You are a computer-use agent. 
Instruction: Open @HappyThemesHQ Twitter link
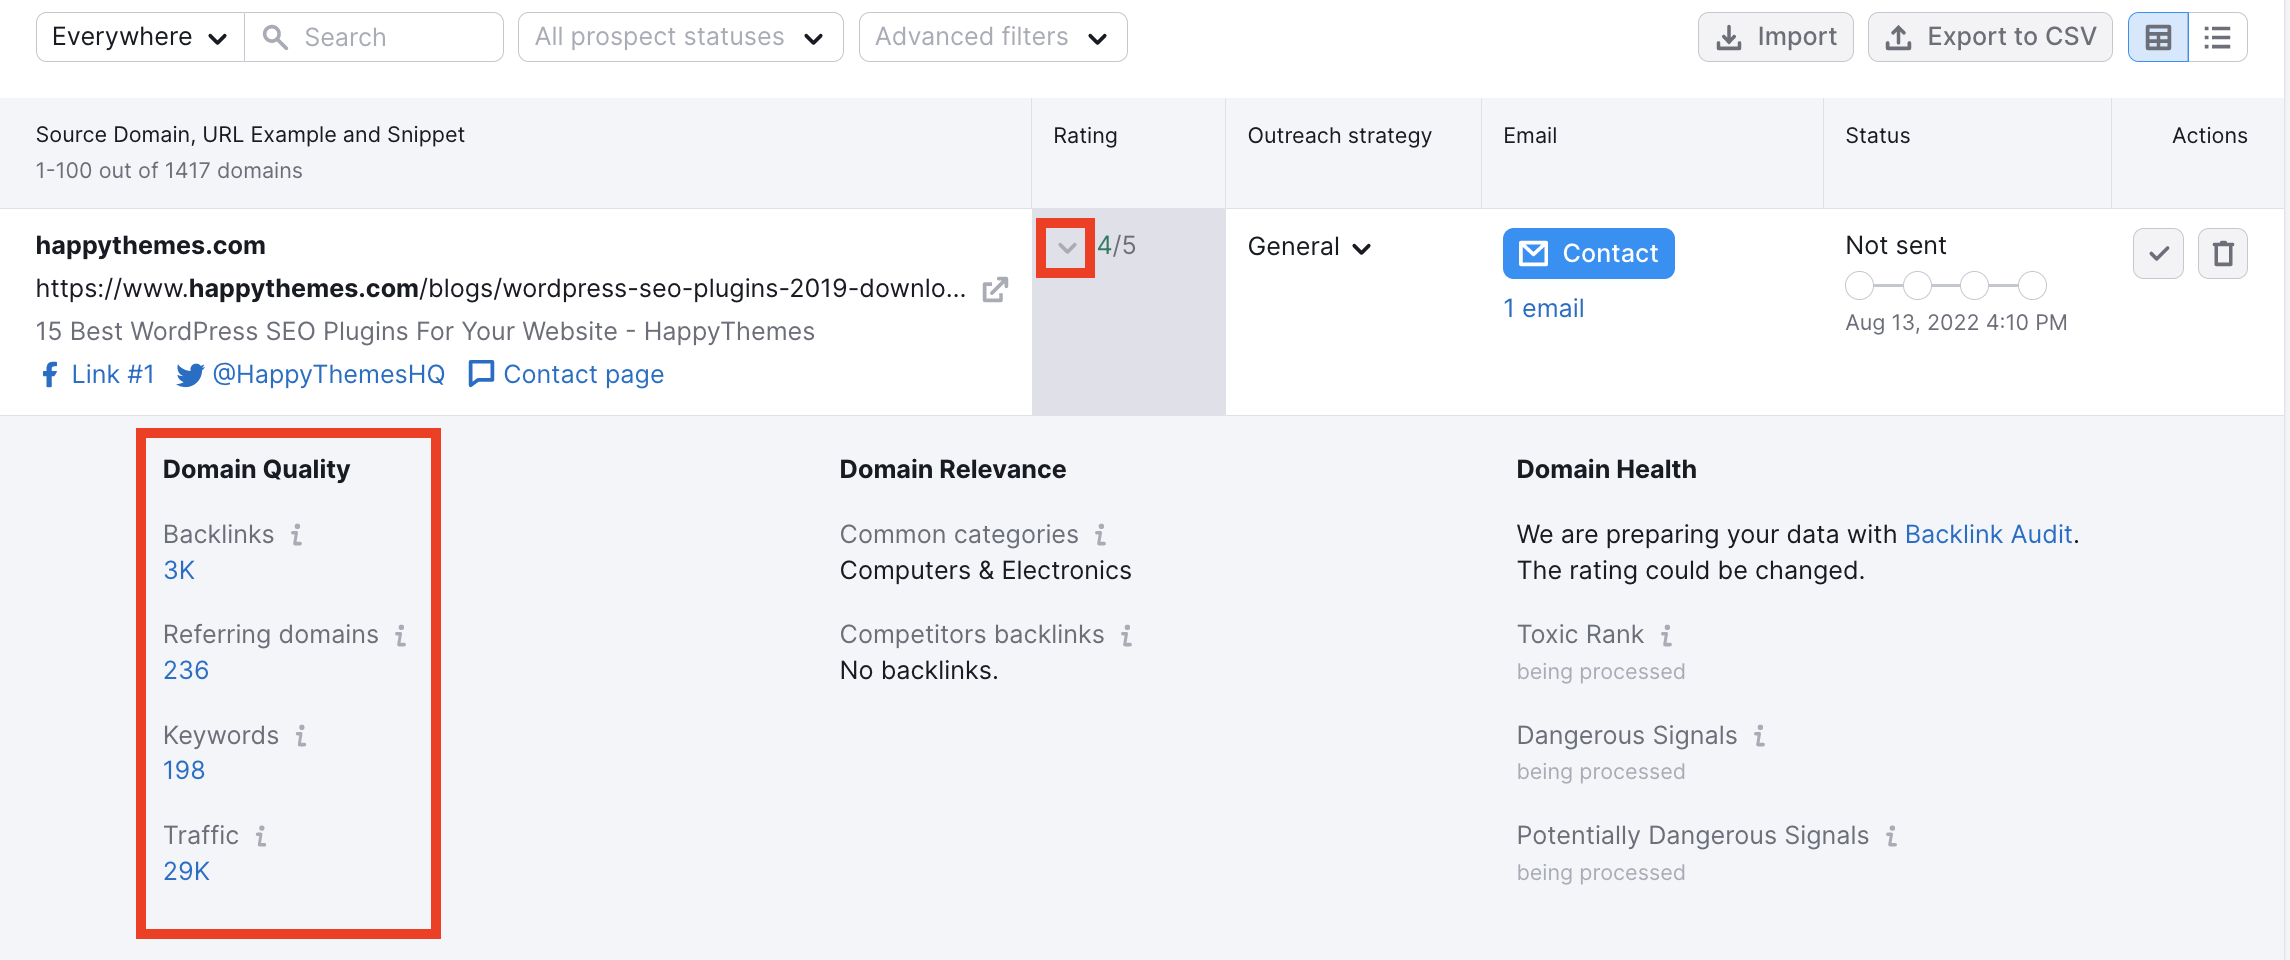coord(328,374)
